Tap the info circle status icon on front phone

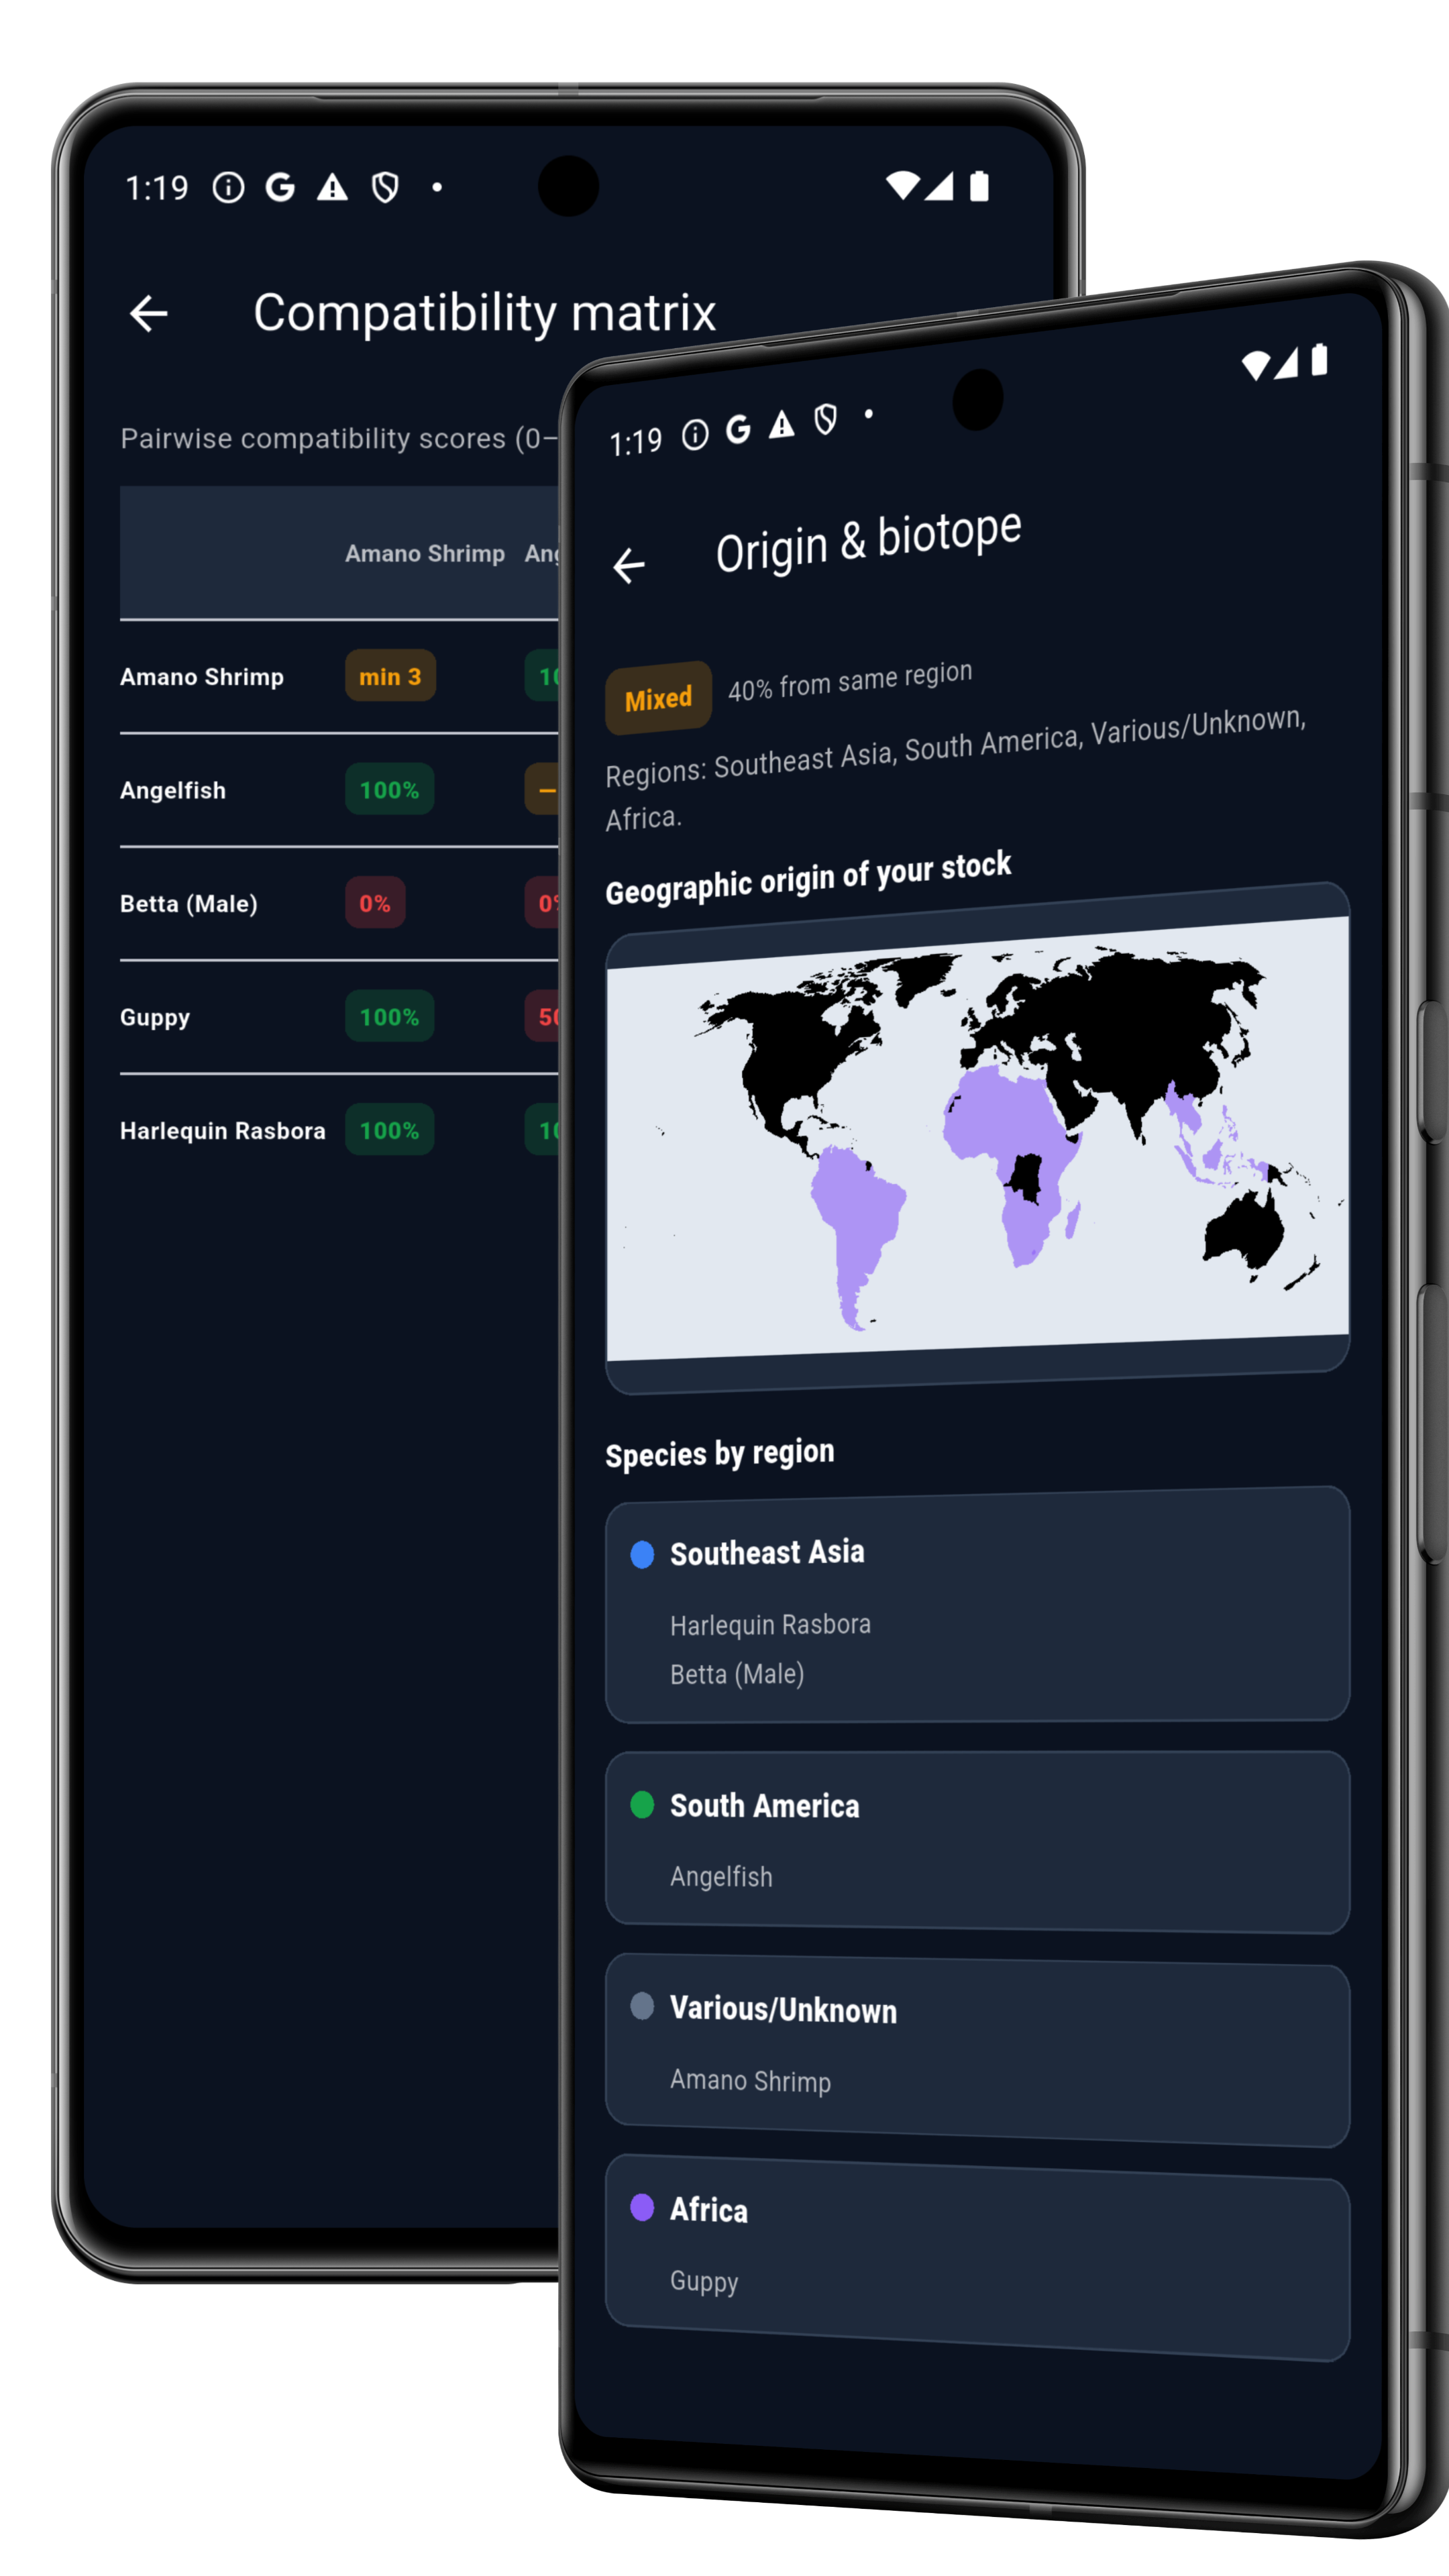pos(695,435)
